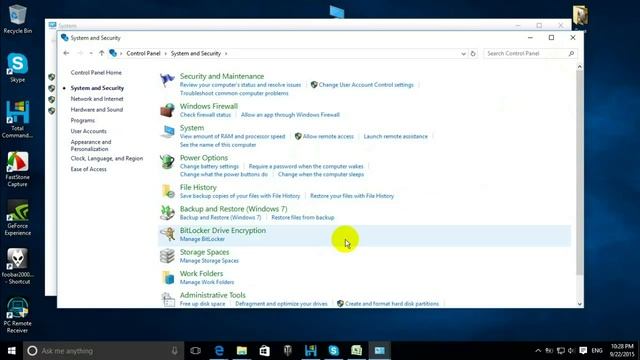The height and width of the screenshot is (360, 640).
Task: Open Recycle Bin on the desktop
Action: (17, 19)
